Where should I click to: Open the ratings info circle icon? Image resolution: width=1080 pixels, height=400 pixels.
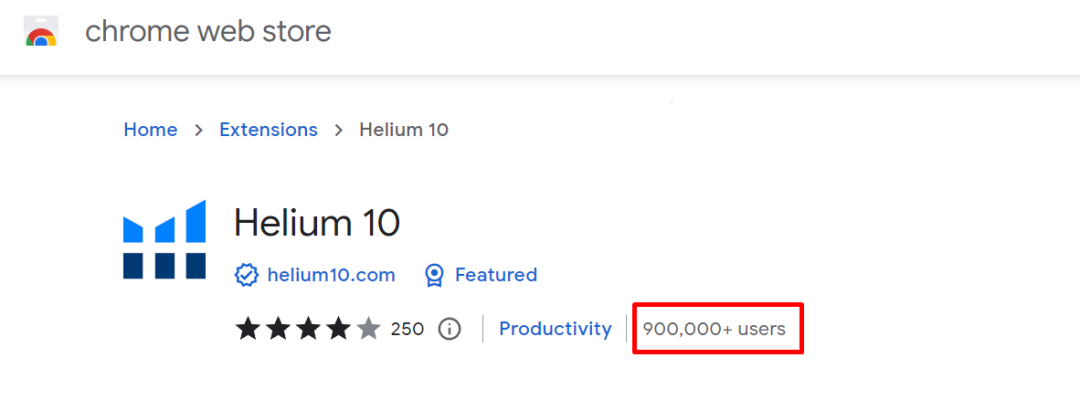coord(450,329)
